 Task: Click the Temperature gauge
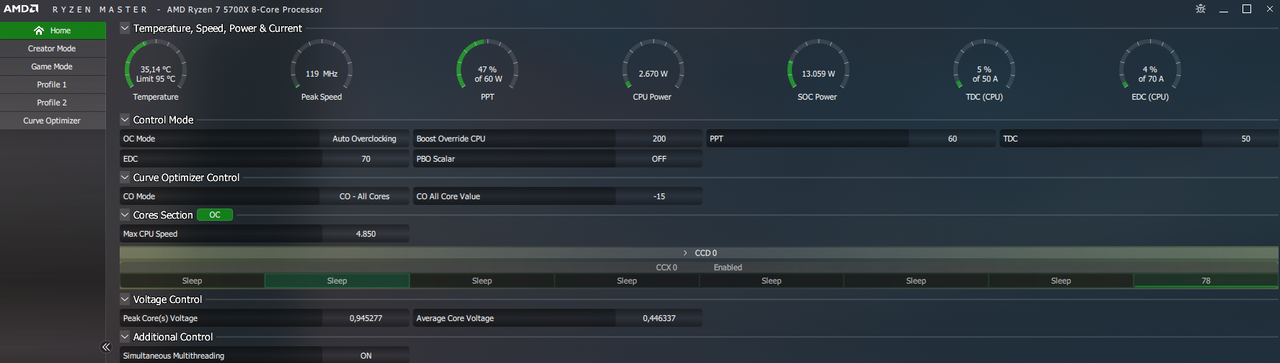[x=156, y=70]
